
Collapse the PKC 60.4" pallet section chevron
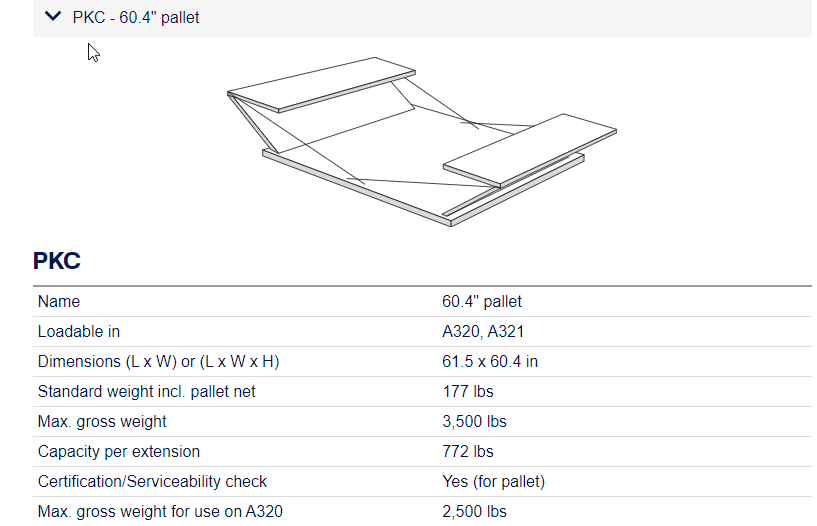[53, 16]
